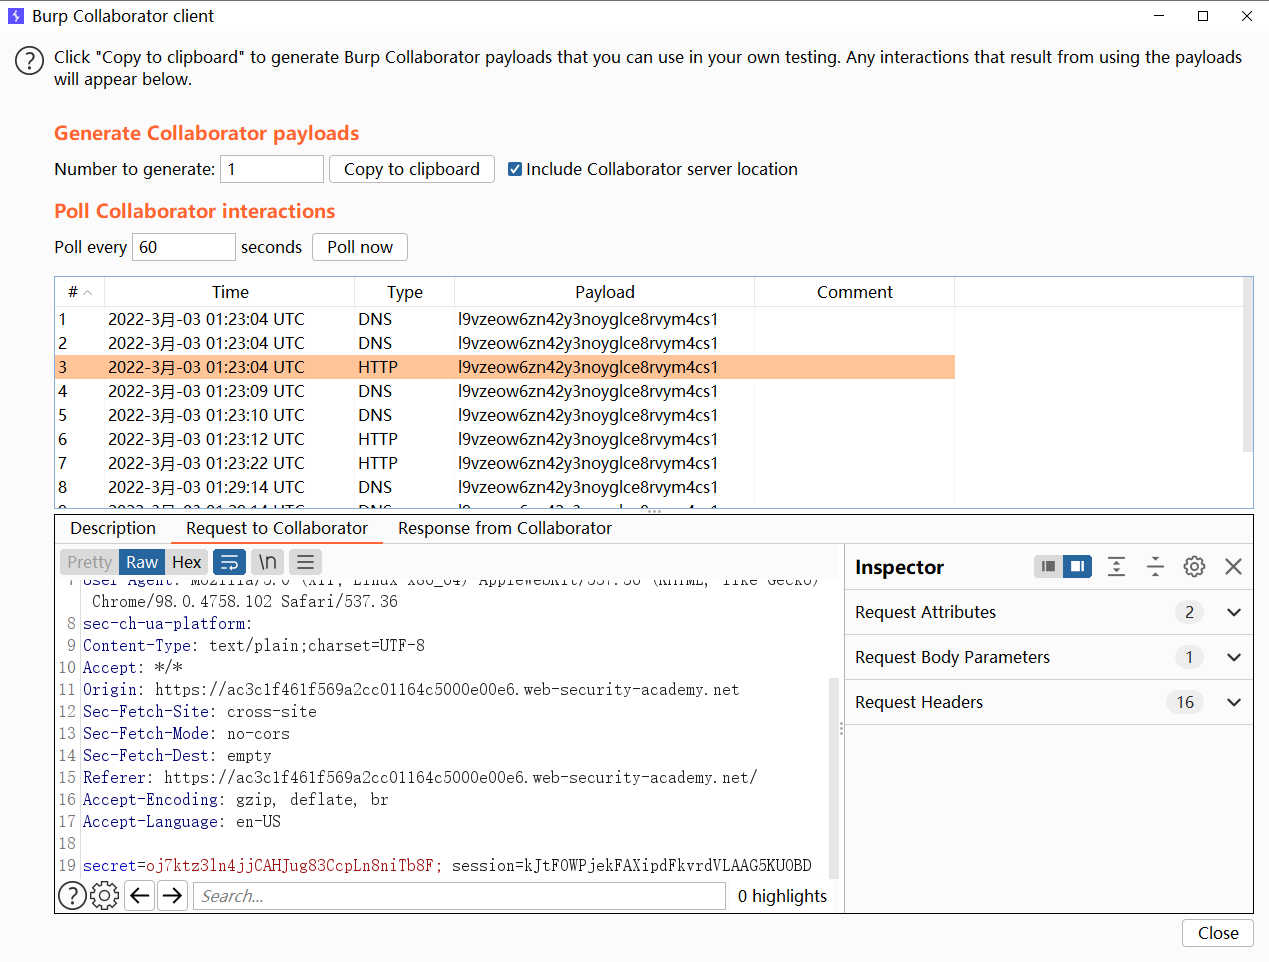
Task: Sort by Payload column header
Action: pos(605,292)
